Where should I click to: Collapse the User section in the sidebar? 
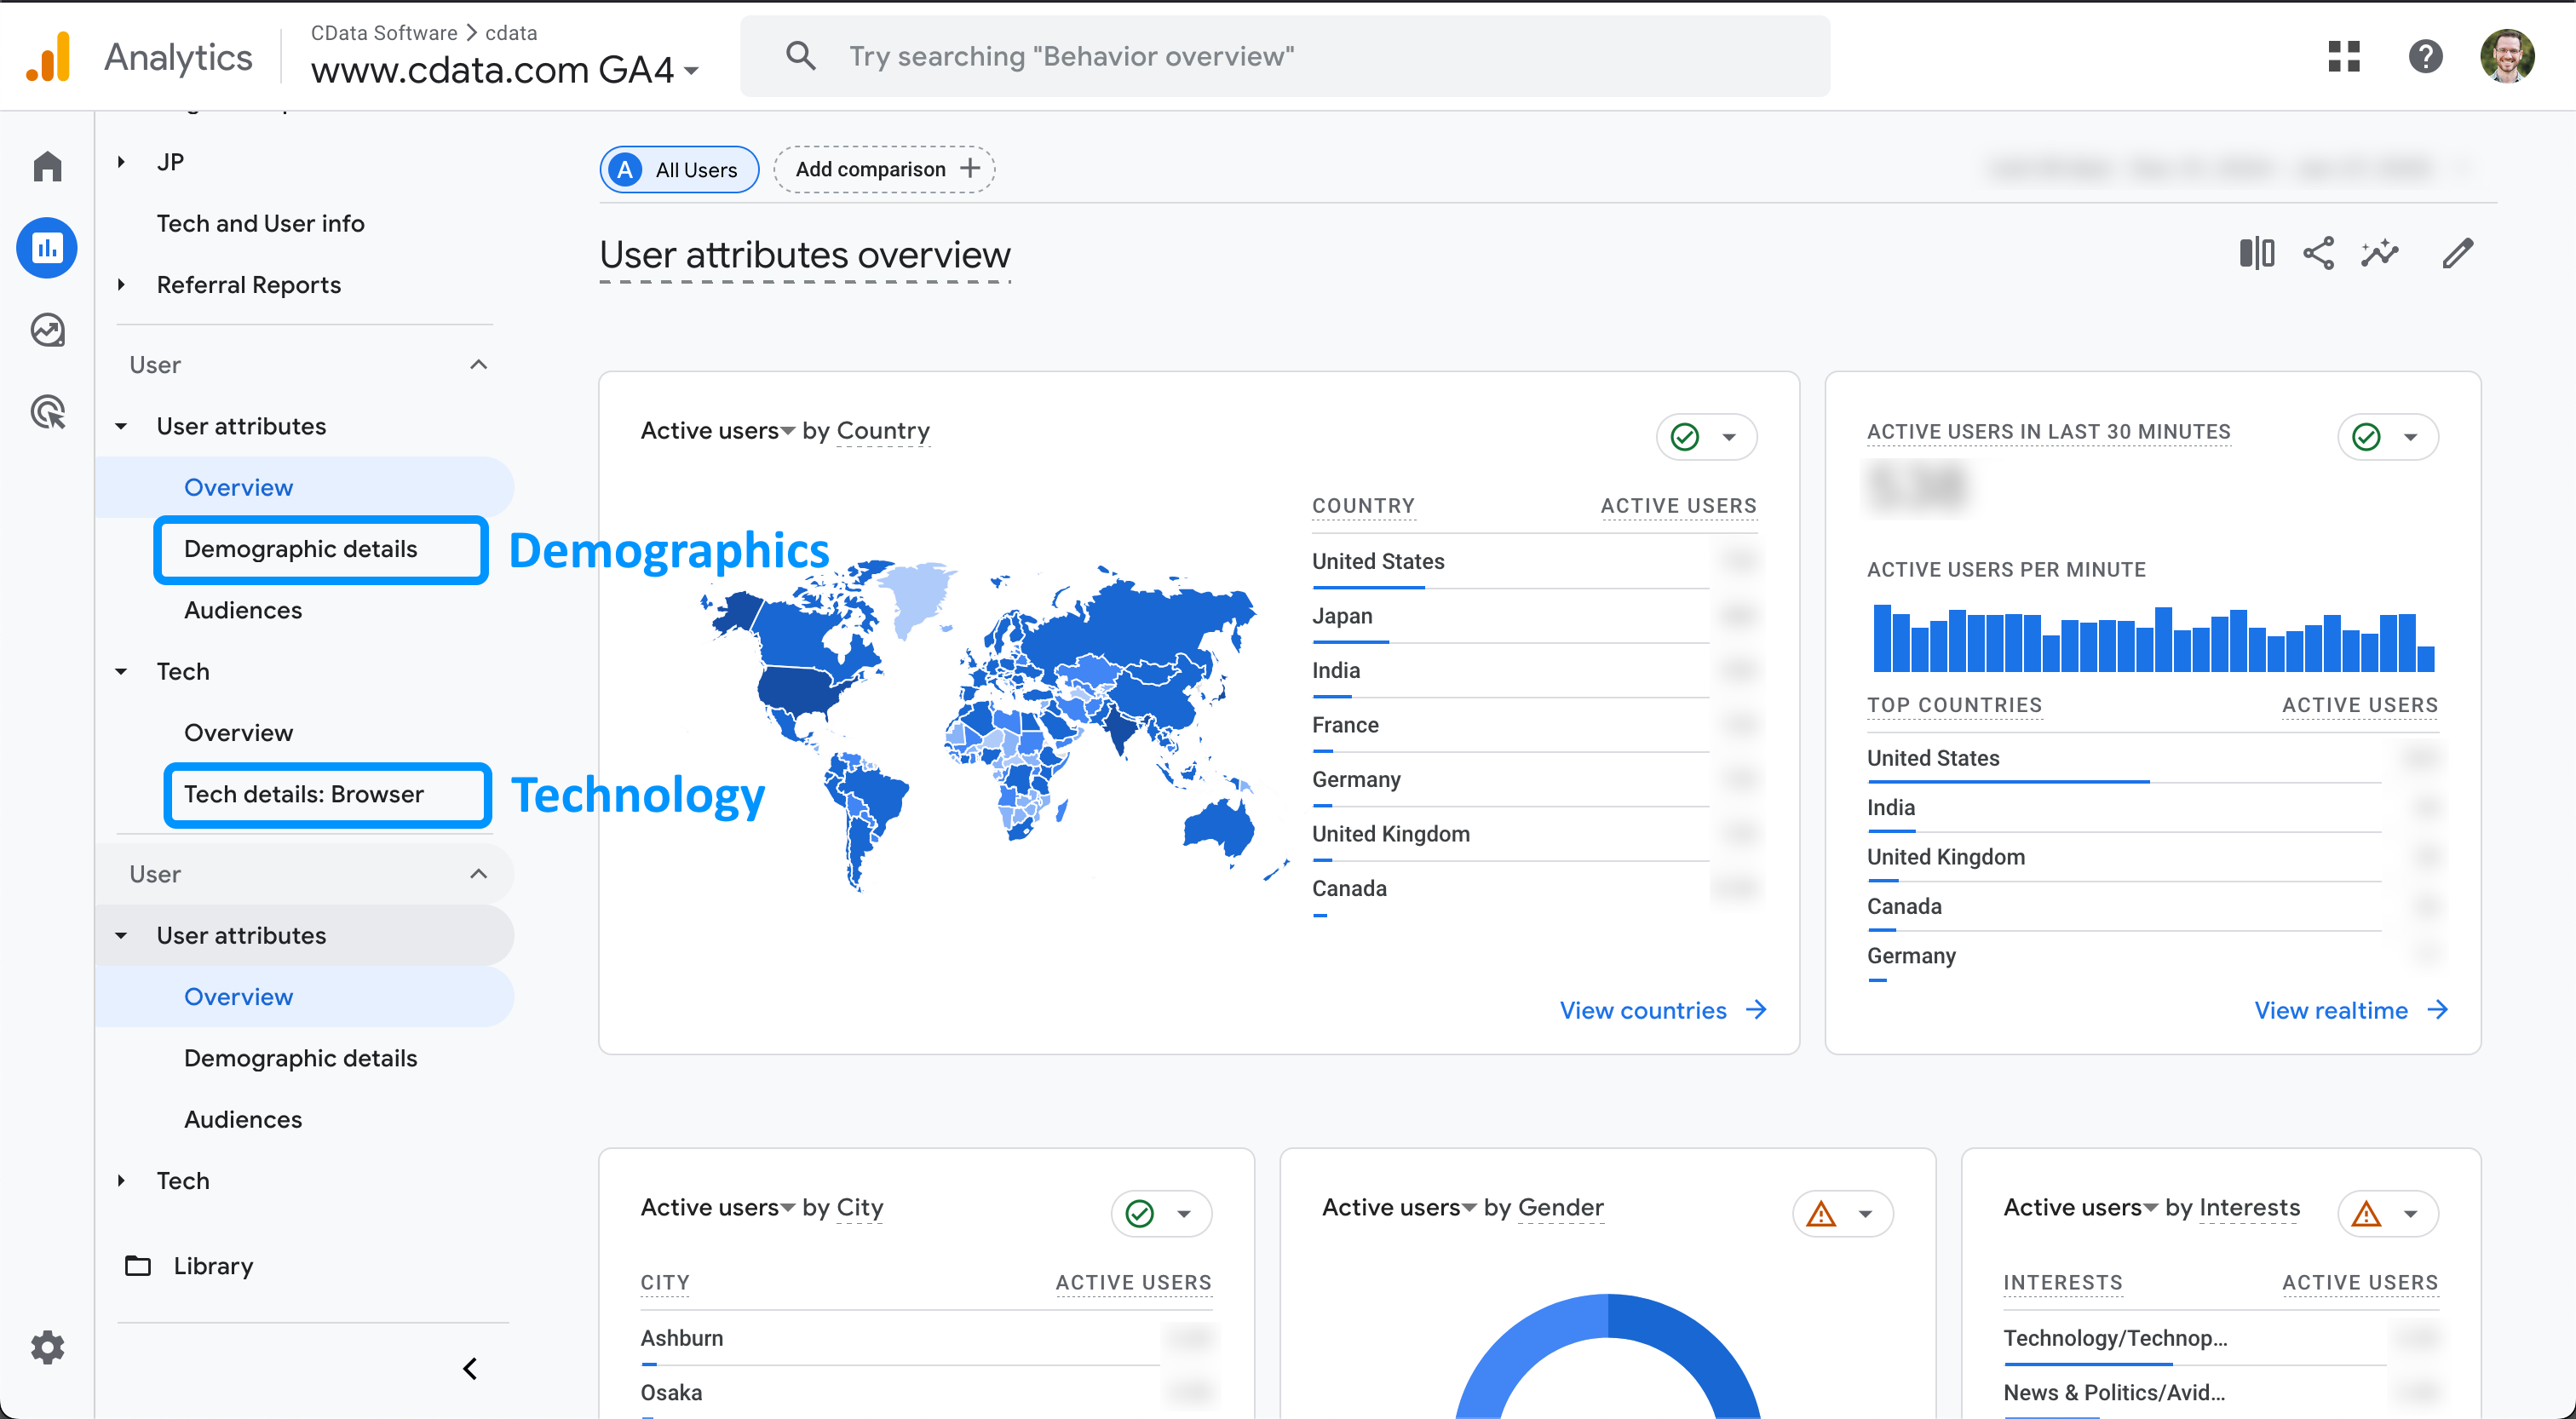tap(479, 364)
